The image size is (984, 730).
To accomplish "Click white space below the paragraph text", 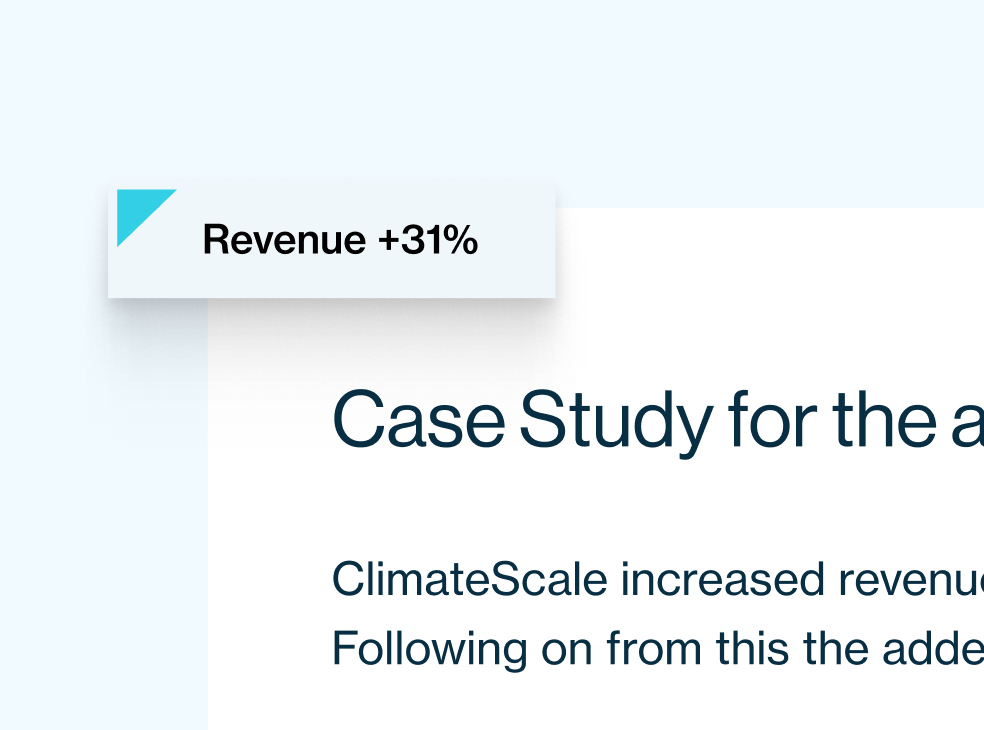I will [600, 705].
